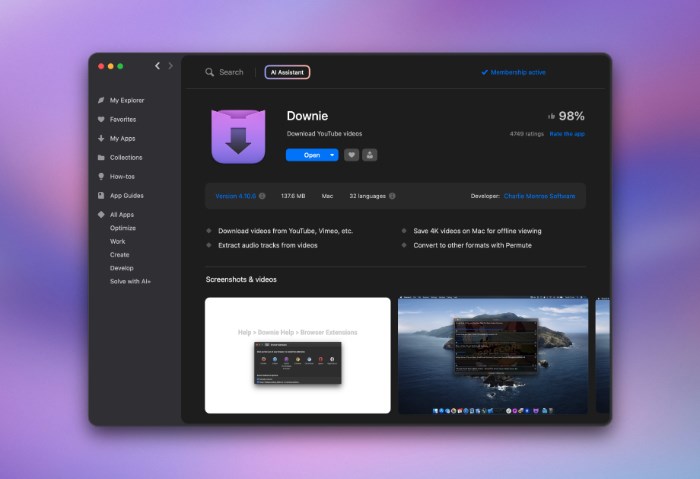Open Charlie Monroe Software developer link
This screenshot has width=700, height=479.
click(x=539, y=196)
